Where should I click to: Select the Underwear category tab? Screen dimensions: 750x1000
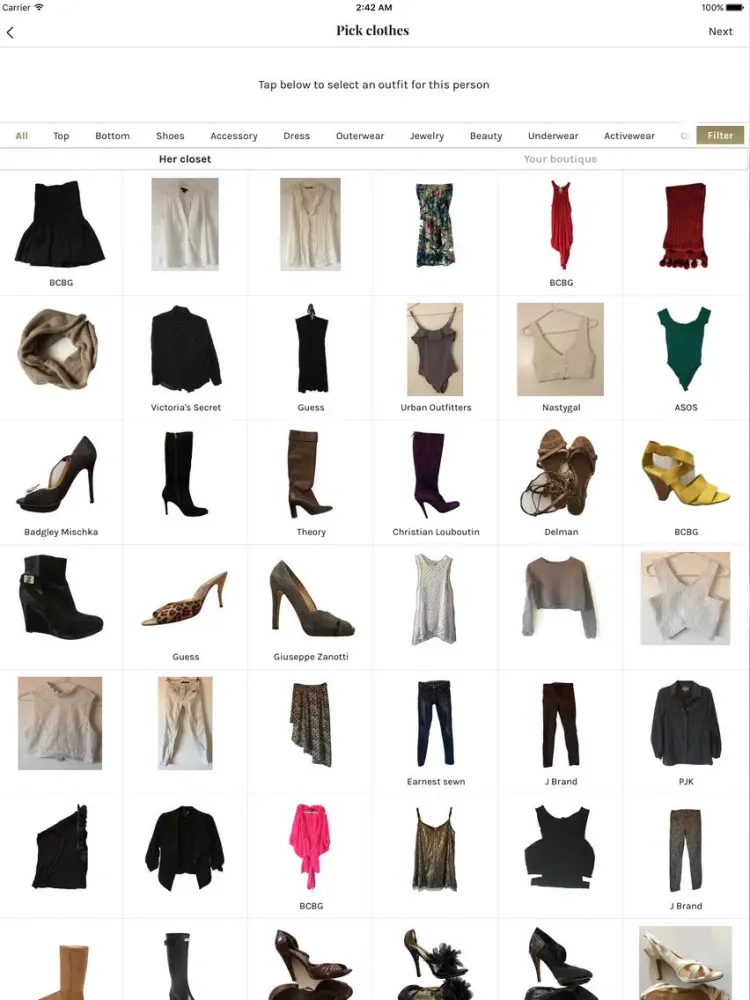pos(553,136)
